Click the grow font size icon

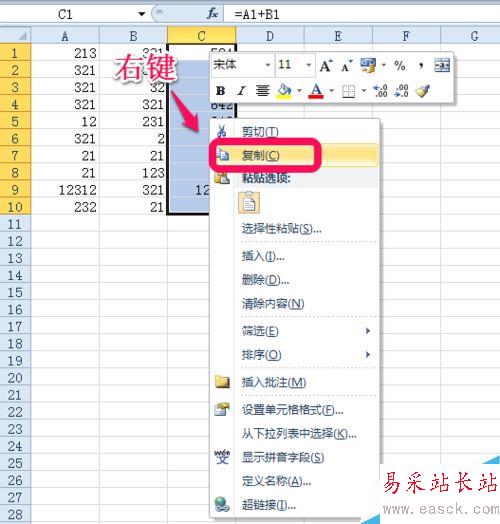point(326,66)
